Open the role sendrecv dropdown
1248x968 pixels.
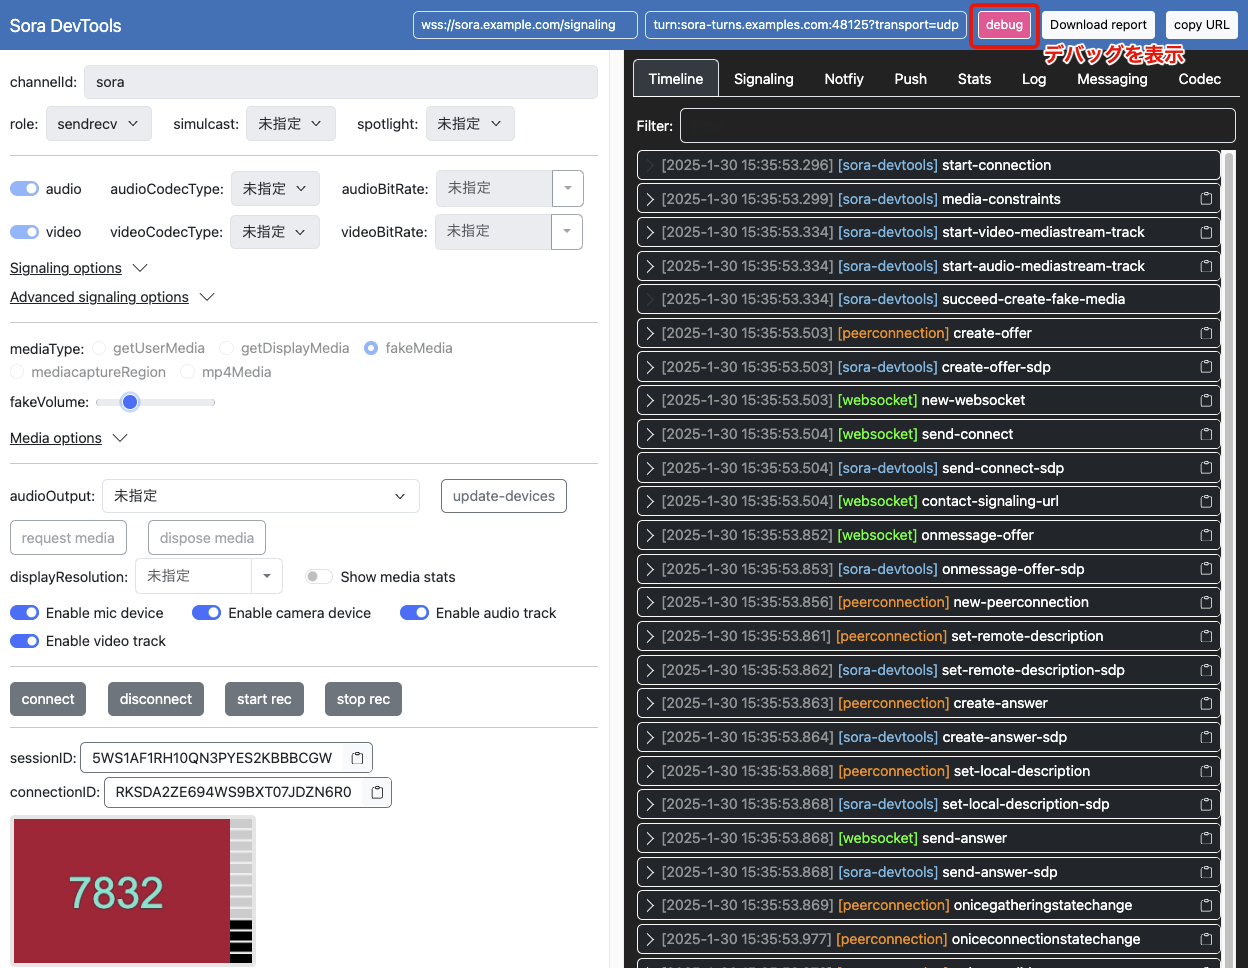(x=98, y=123)
